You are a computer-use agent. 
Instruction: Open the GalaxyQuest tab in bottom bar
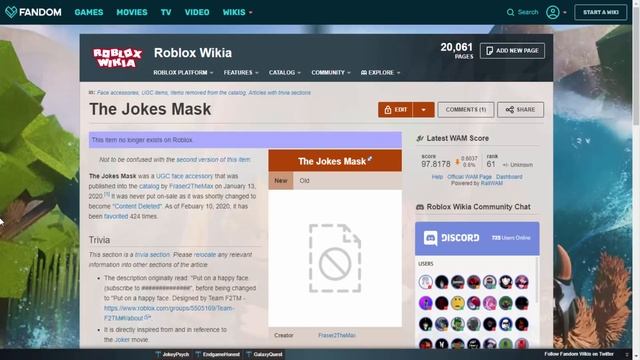point(264,354)
